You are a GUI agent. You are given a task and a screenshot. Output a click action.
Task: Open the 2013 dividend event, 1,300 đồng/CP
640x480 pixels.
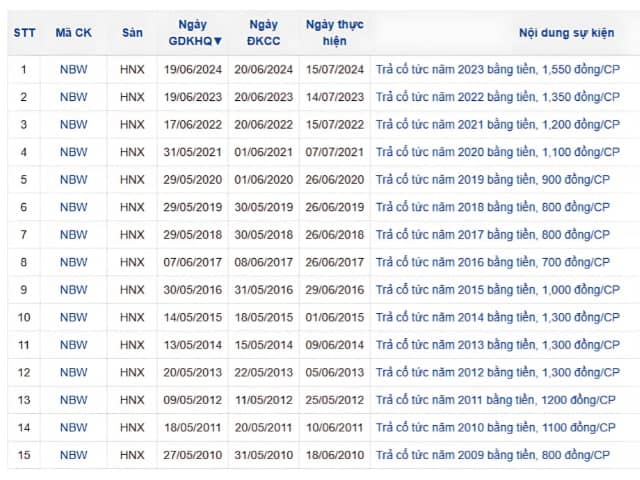(498, 345)
